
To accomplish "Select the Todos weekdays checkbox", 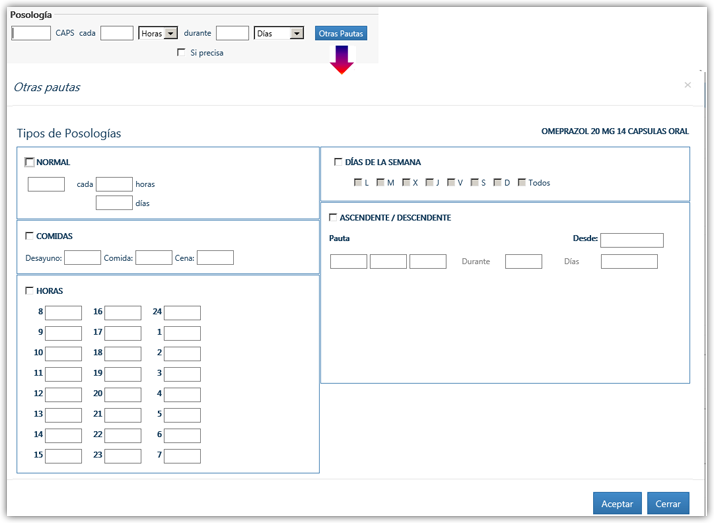I will [522, 183].
